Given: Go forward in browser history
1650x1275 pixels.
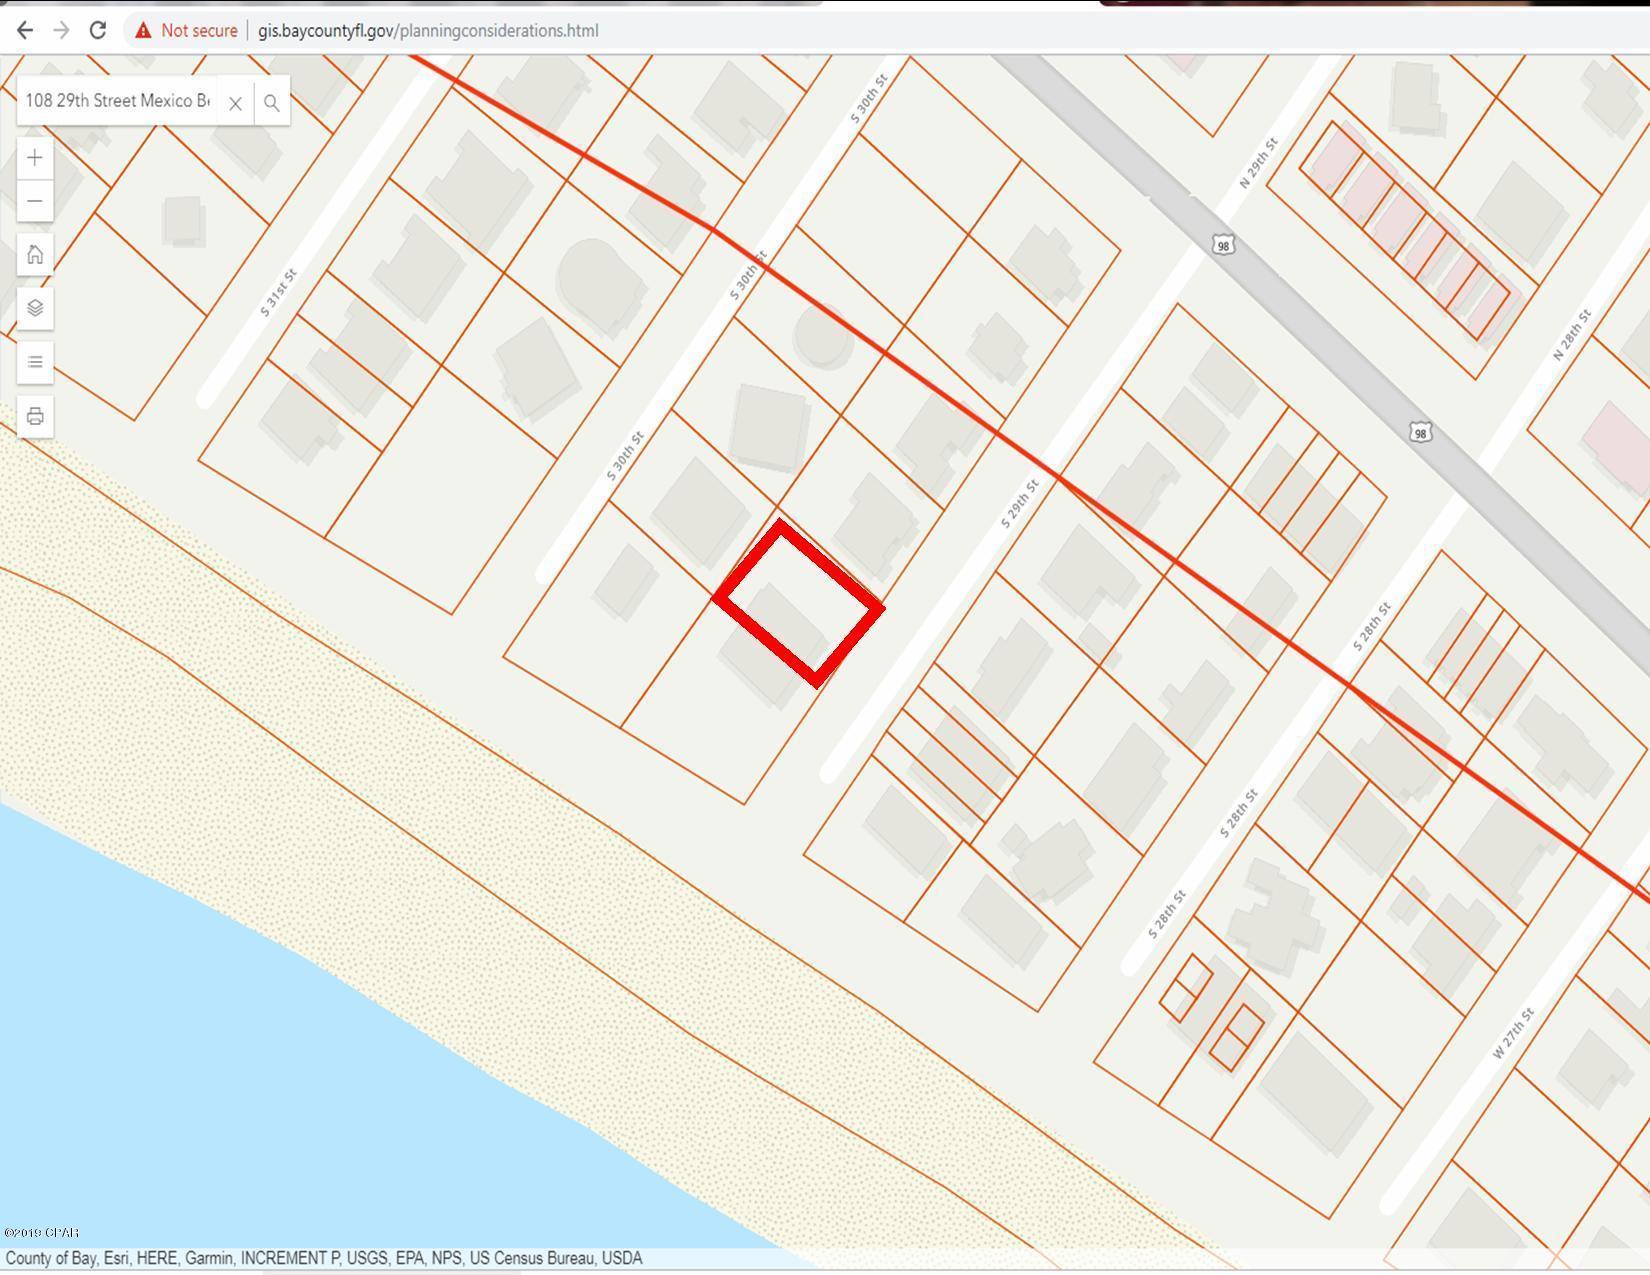Looking at the screenshot, I should pyautogui.click(x=61, y=30).
